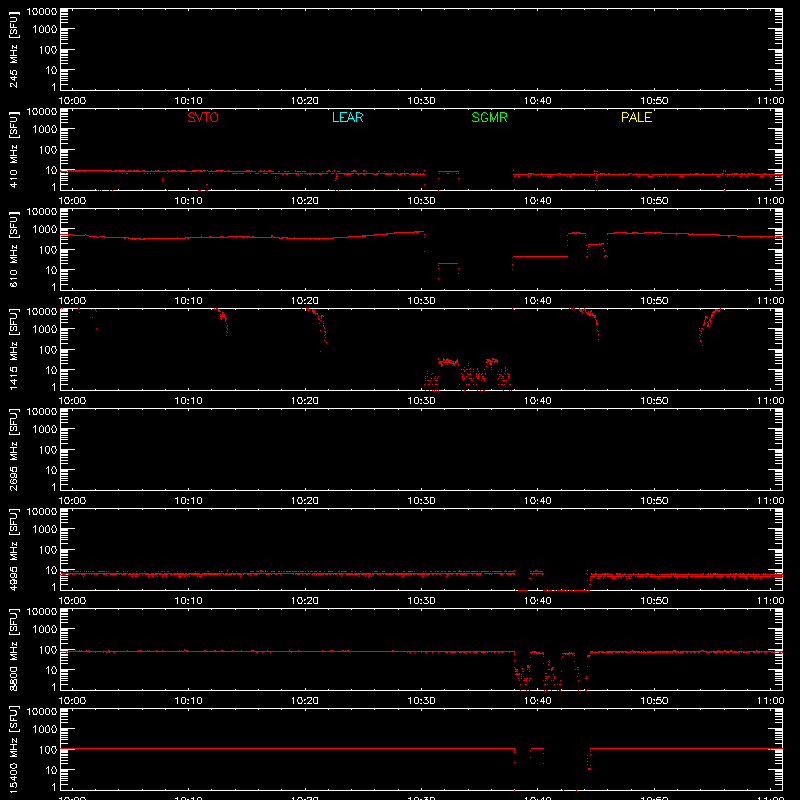Select the 2695 MHz [SFU] axis title
Image resolution: width=800 pixels, height=800 pixels.
coord(13,449)
